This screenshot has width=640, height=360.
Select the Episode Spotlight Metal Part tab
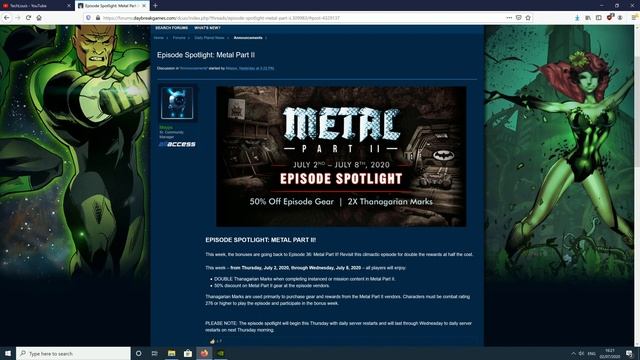click(x=112, y=6)
